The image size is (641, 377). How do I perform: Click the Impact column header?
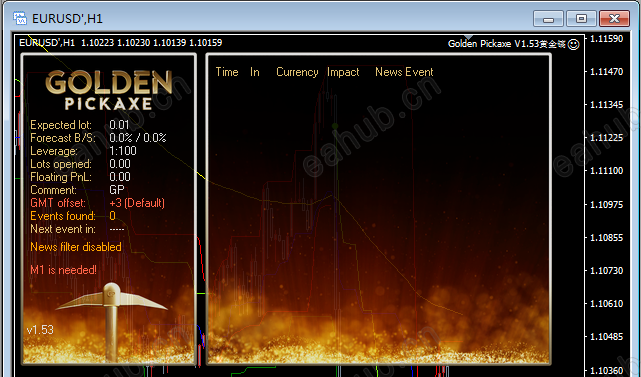click(x=343, y=72)
